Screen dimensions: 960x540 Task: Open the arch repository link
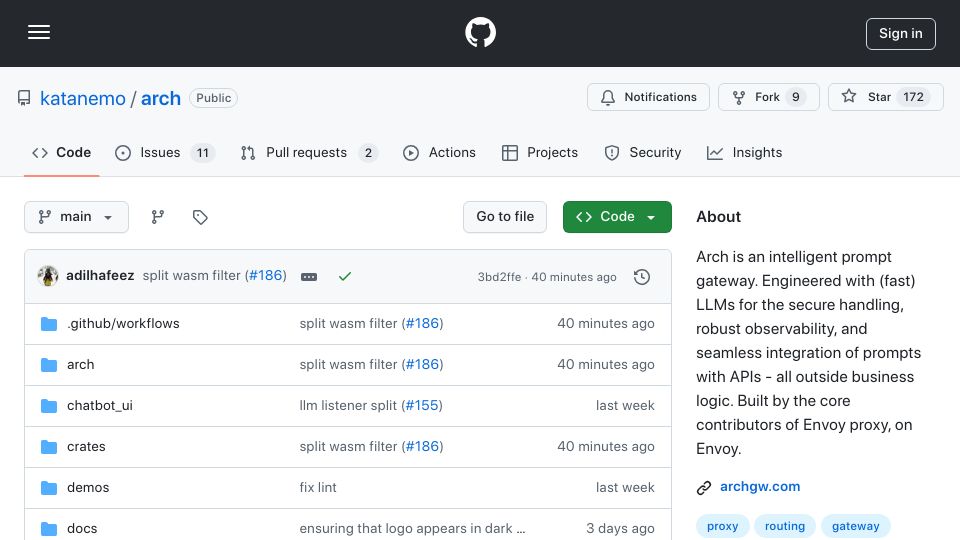[160, 98]
